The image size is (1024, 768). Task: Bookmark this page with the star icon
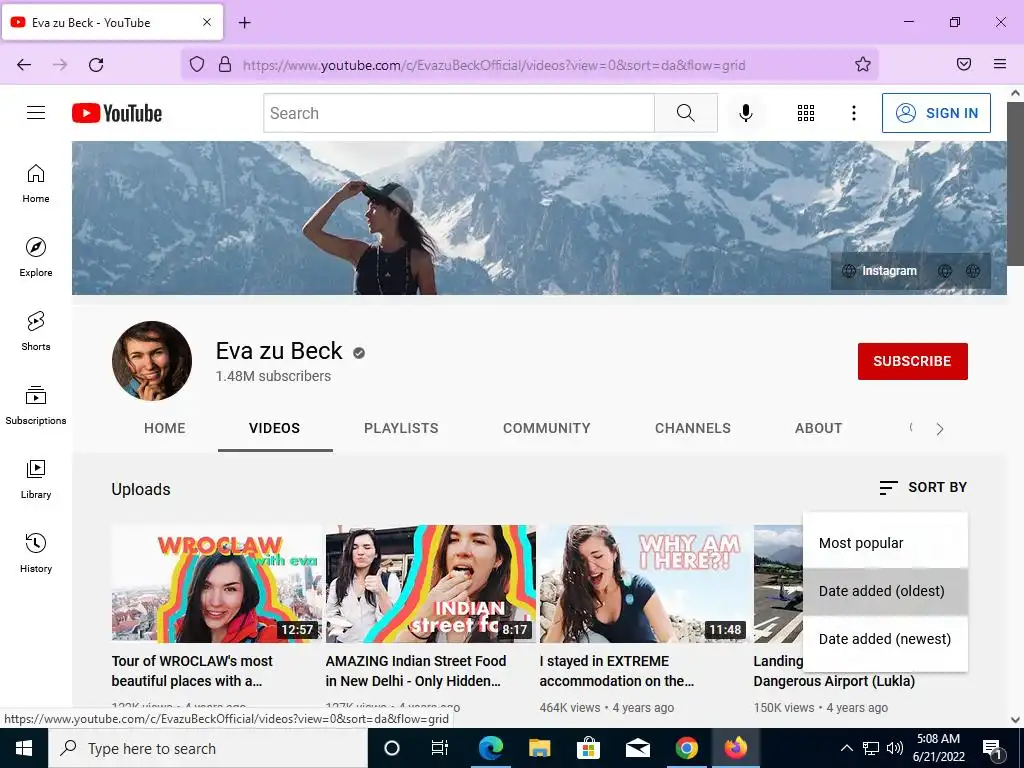pos(863,64)
